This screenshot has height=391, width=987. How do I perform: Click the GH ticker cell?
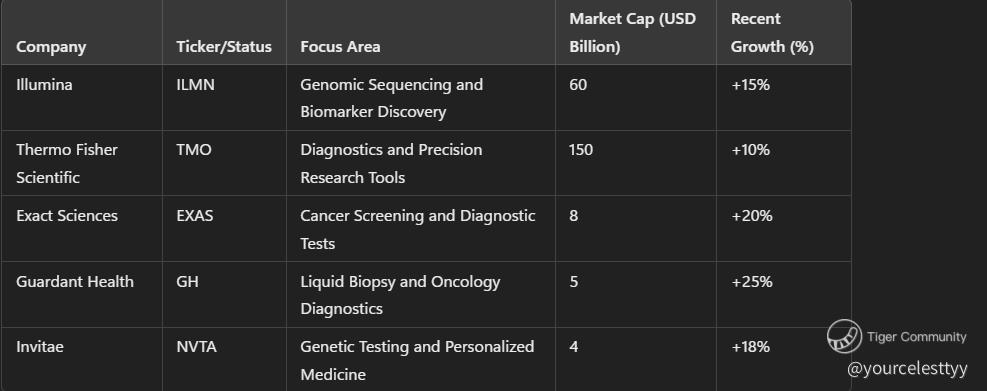[188, 281]
